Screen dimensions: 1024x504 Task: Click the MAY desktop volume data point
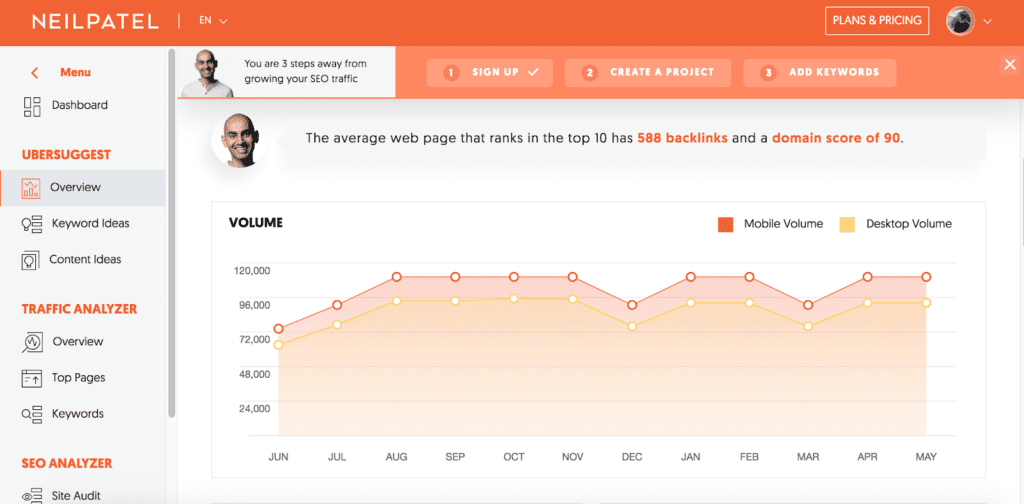(926, 303)
